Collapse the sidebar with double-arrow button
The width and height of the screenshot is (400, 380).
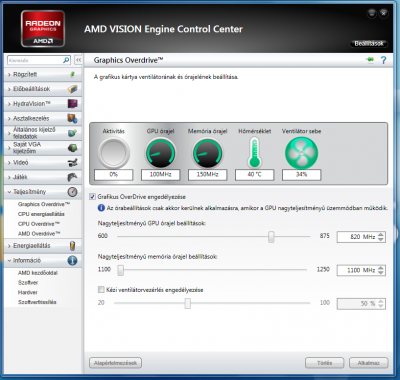click(x=78, y=60)
